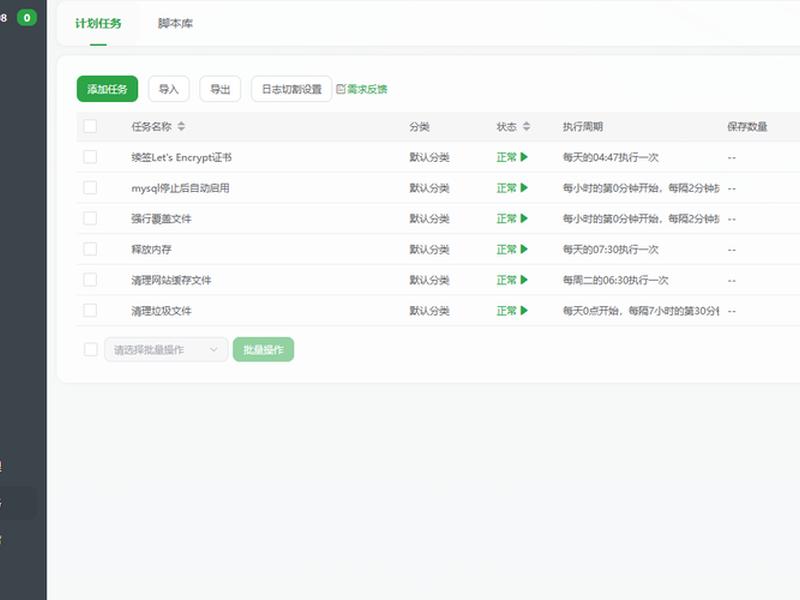Viewport: 800px width, 600px height.
Task: Click the 添加任务 button
Action: (x=107, y=89)
